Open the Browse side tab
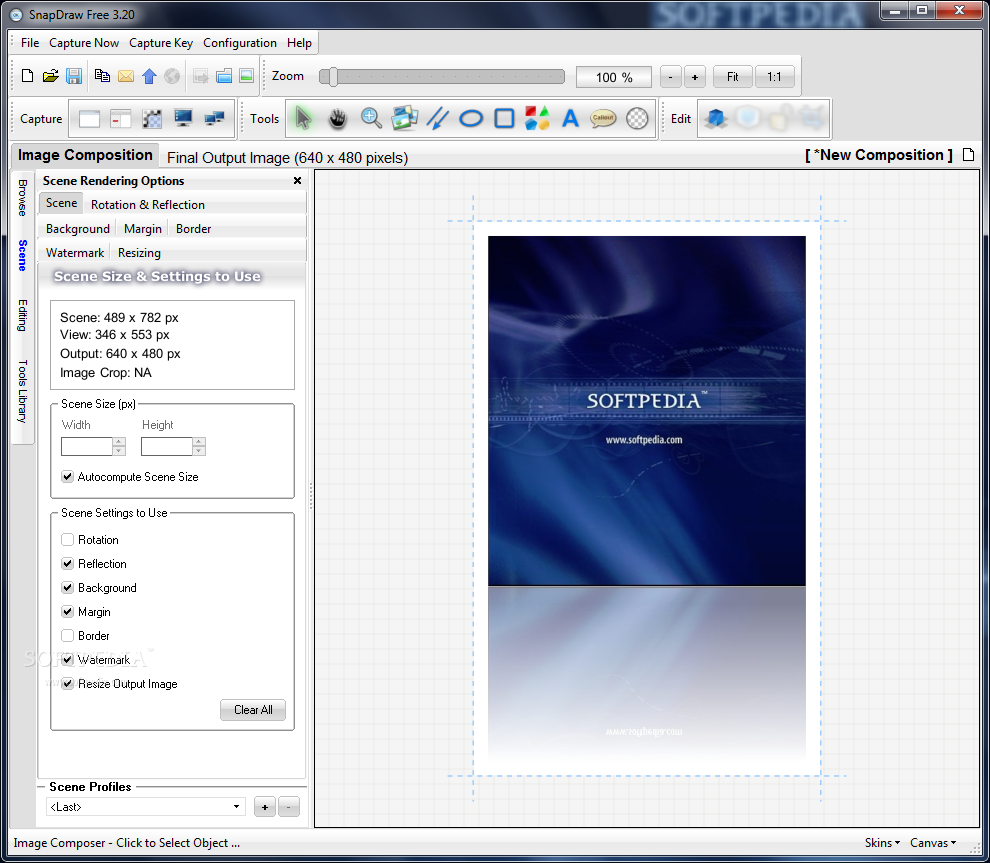The height and width of the screenshot is (863, 990). click(x=22, y=198)
